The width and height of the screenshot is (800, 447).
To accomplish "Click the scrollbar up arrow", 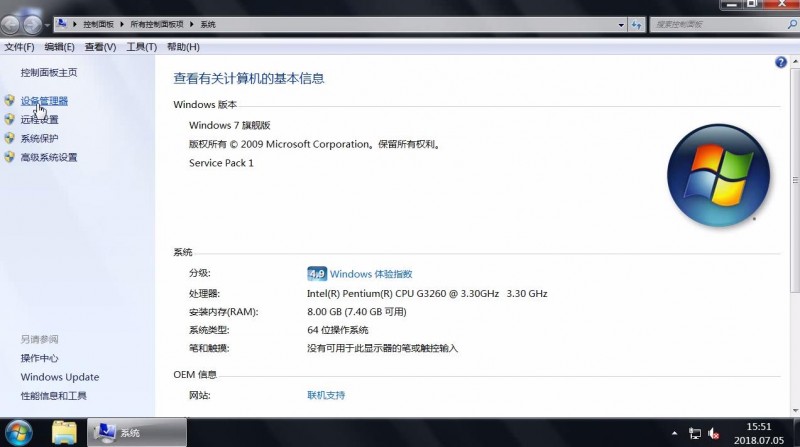I will tap(795, 62).
